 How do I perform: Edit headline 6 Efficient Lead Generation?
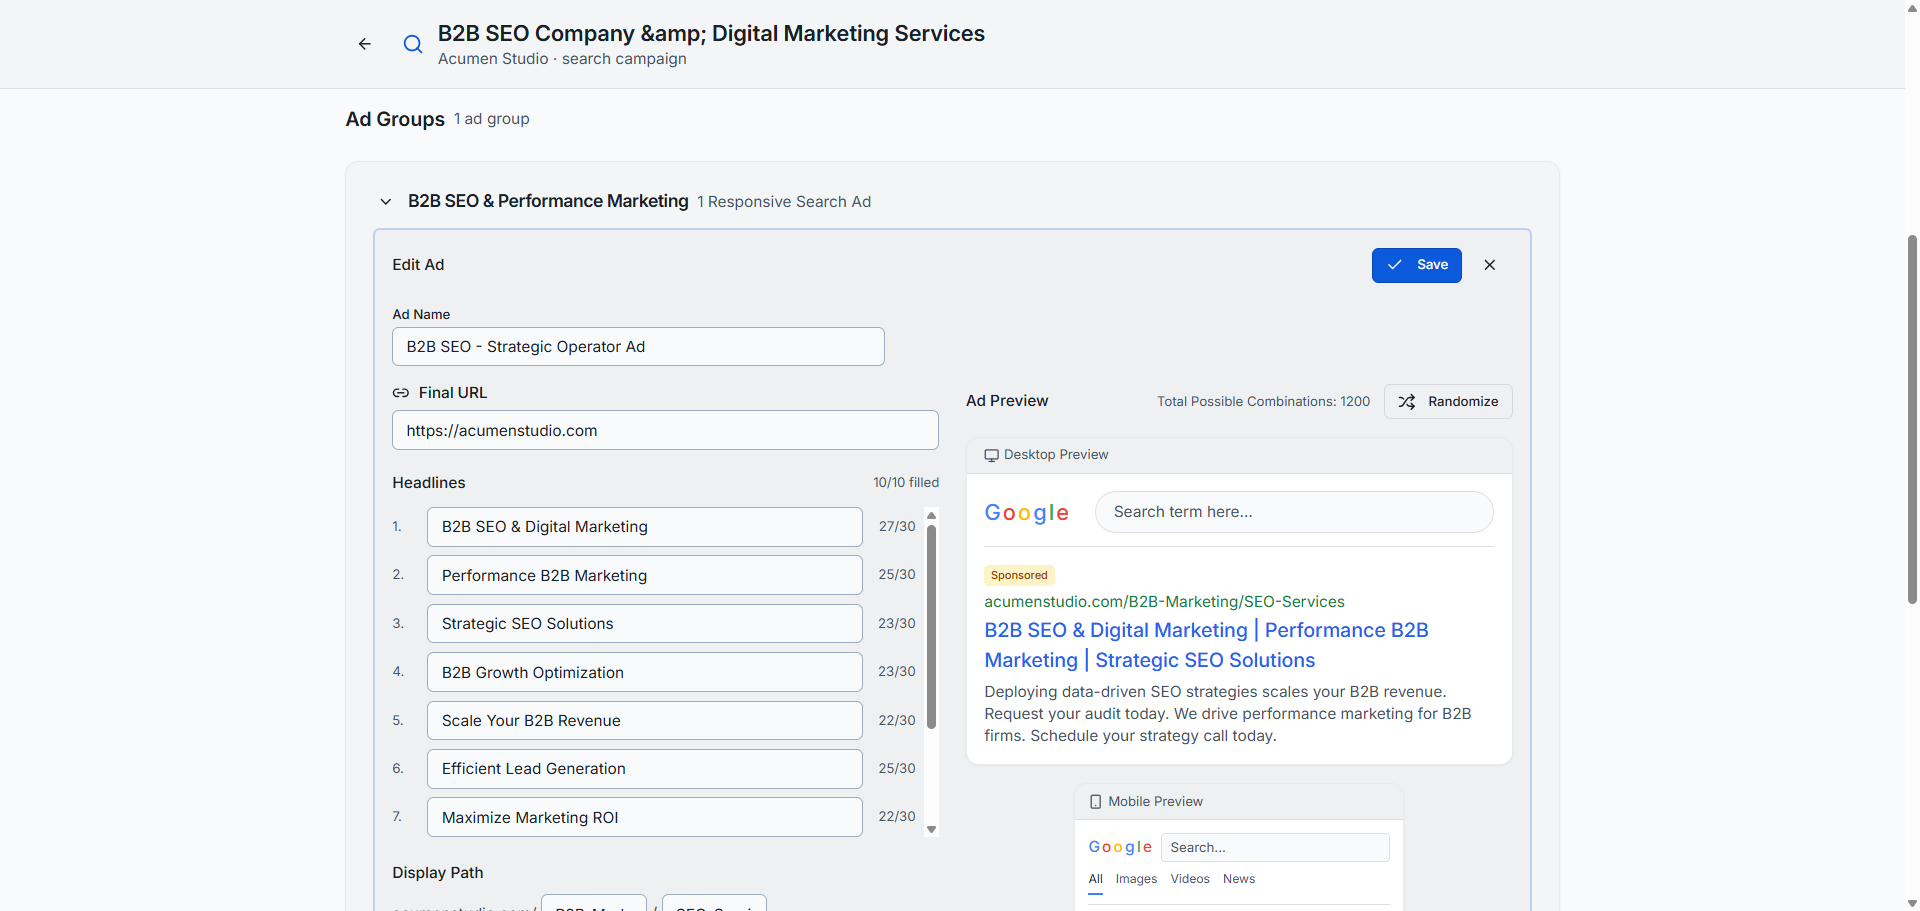(645, 769)
